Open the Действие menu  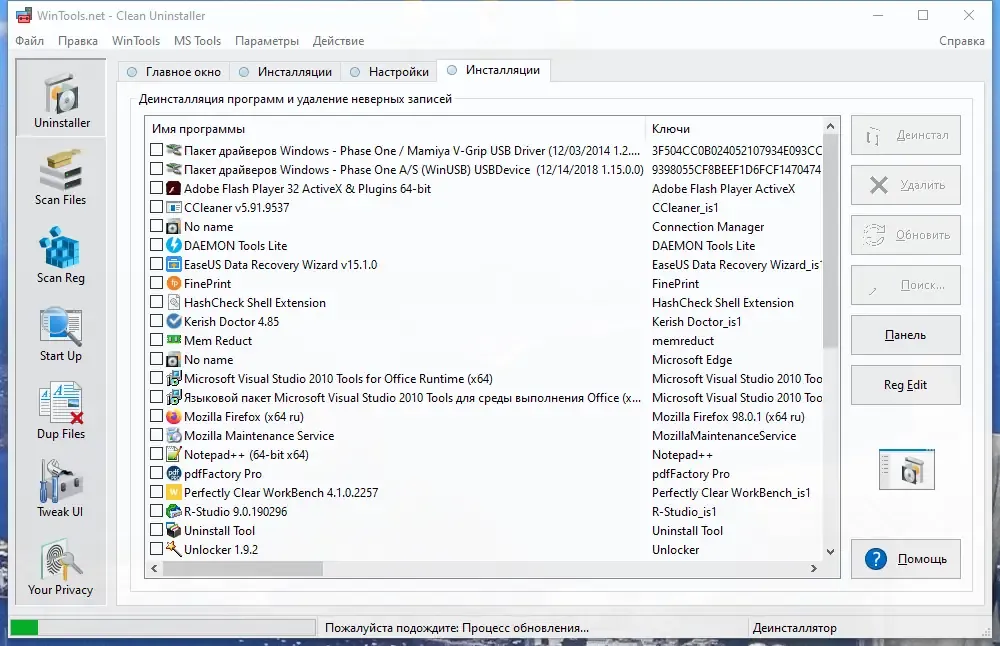tap(339, 41)
